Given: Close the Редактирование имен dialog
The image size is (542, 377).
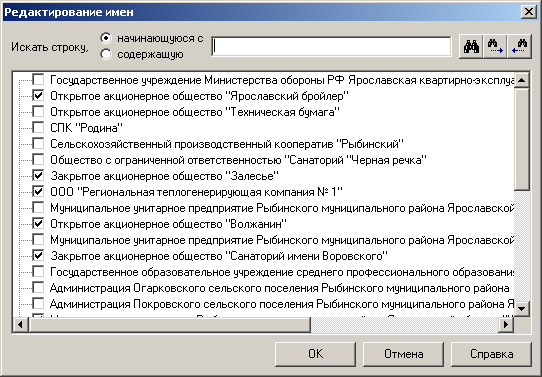Looking at the screenshot, I should (529, 12).
